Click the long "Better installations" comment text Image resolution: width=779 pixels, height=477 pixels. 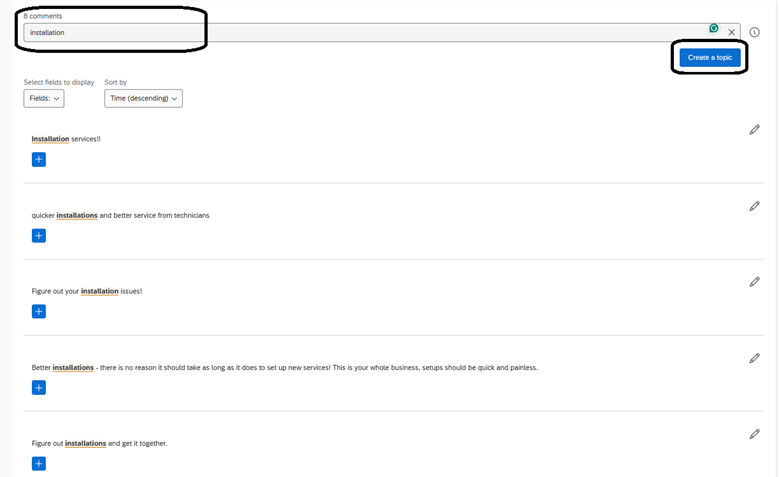(285, 368)
